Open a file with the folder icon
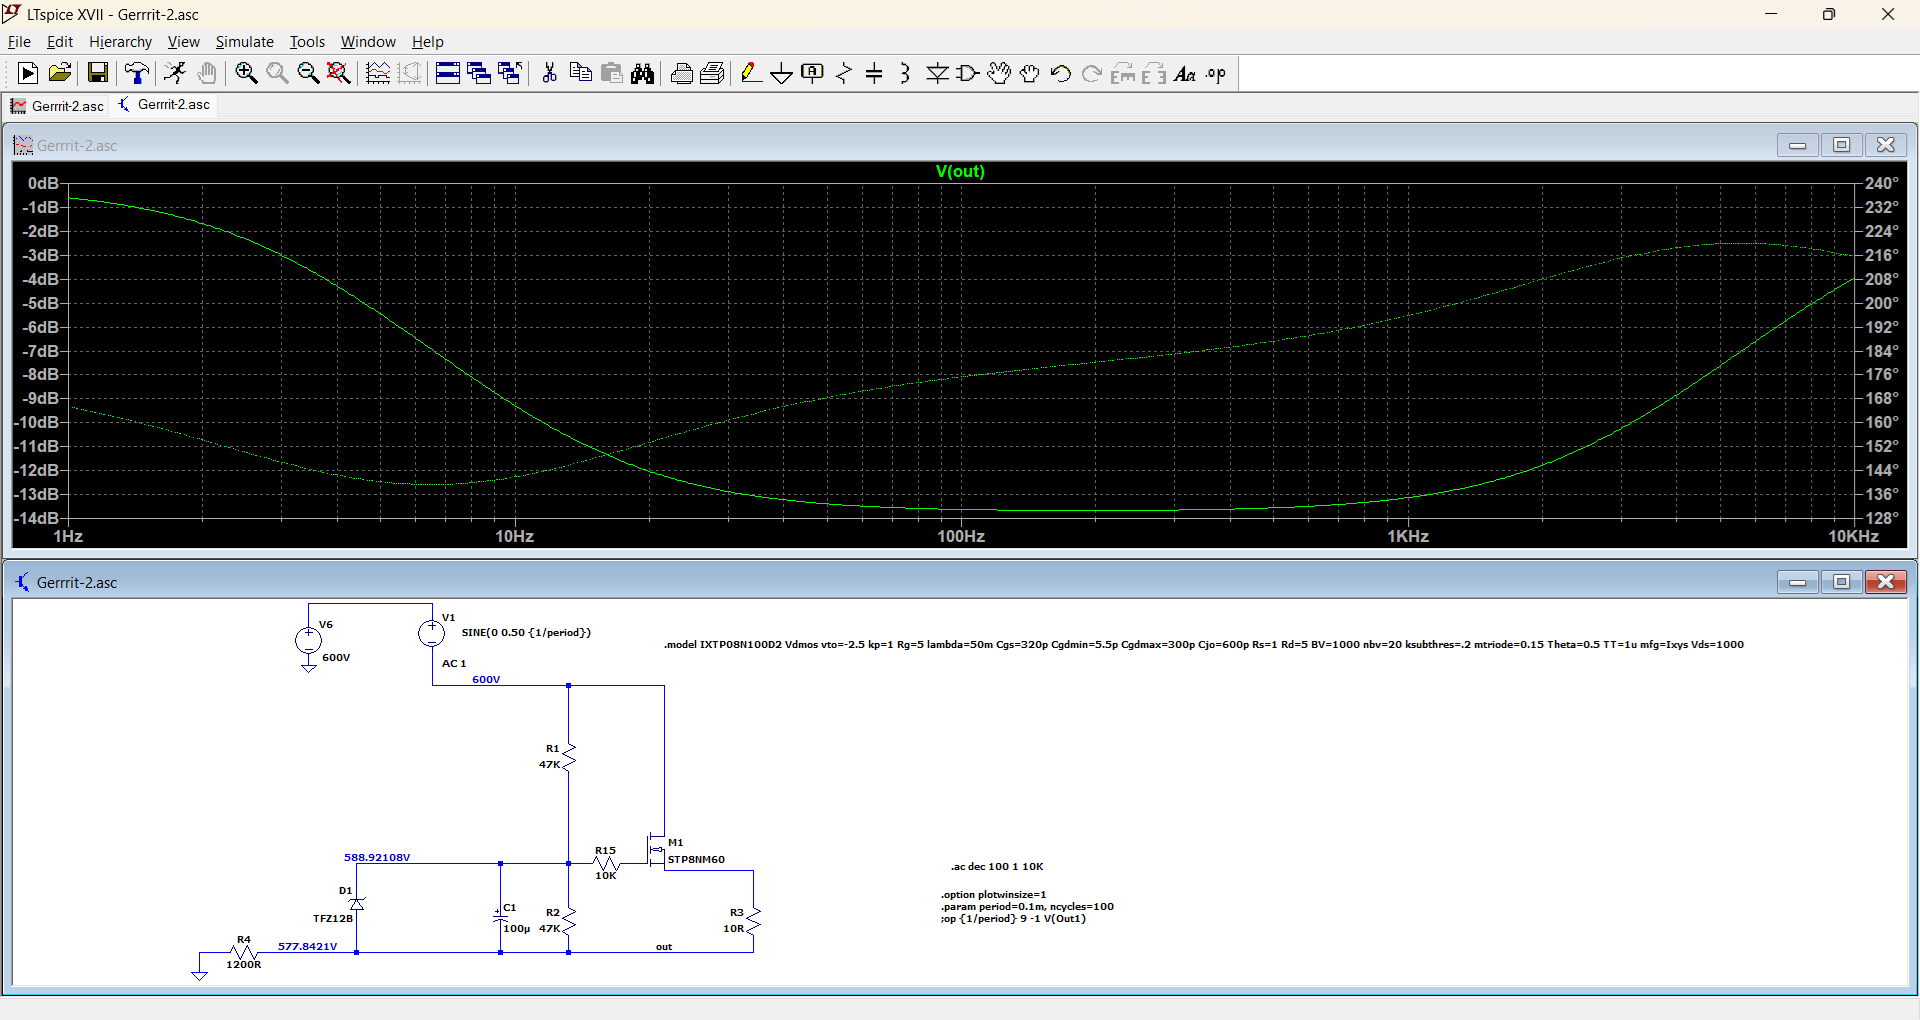The width and height of the screenshot is (1920, 1020). [x=60, y=73]
